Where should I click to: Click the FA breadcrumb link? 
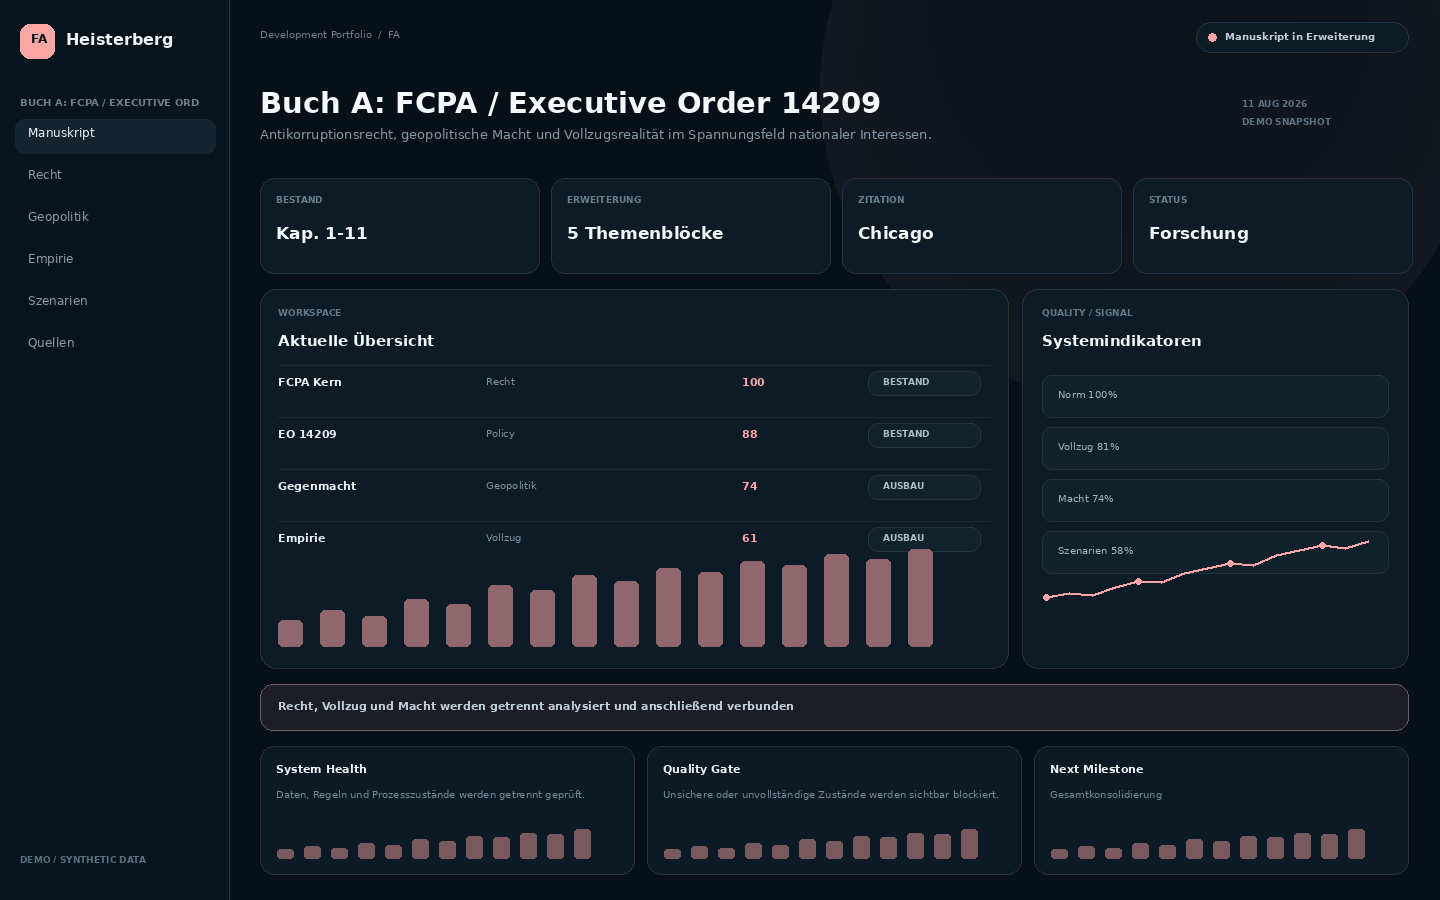394,35
